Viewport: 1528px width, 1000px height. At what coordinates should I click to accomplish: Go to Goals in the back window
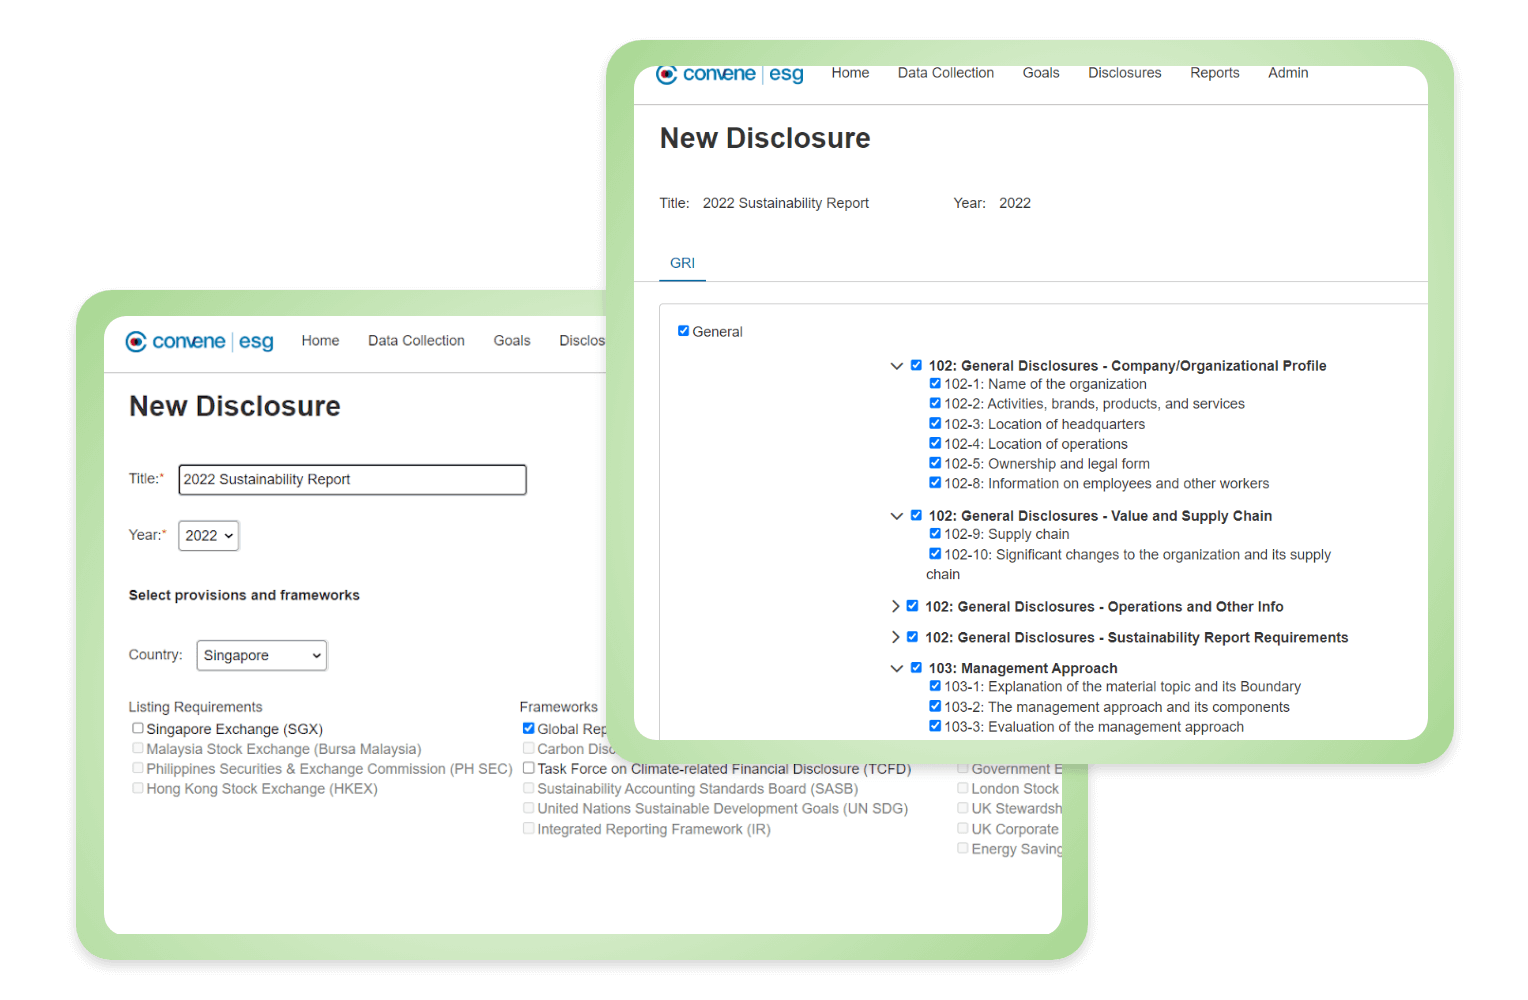(x=511, y=341)
